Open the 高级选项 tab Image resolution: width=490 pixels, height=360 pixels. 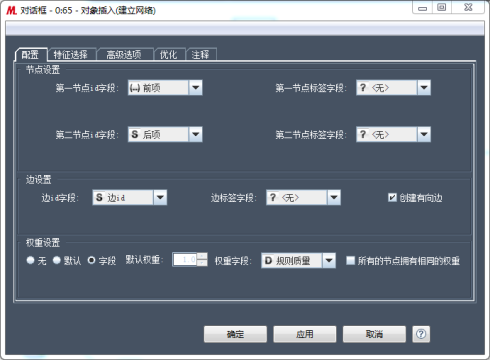click(x=124, y=55)
